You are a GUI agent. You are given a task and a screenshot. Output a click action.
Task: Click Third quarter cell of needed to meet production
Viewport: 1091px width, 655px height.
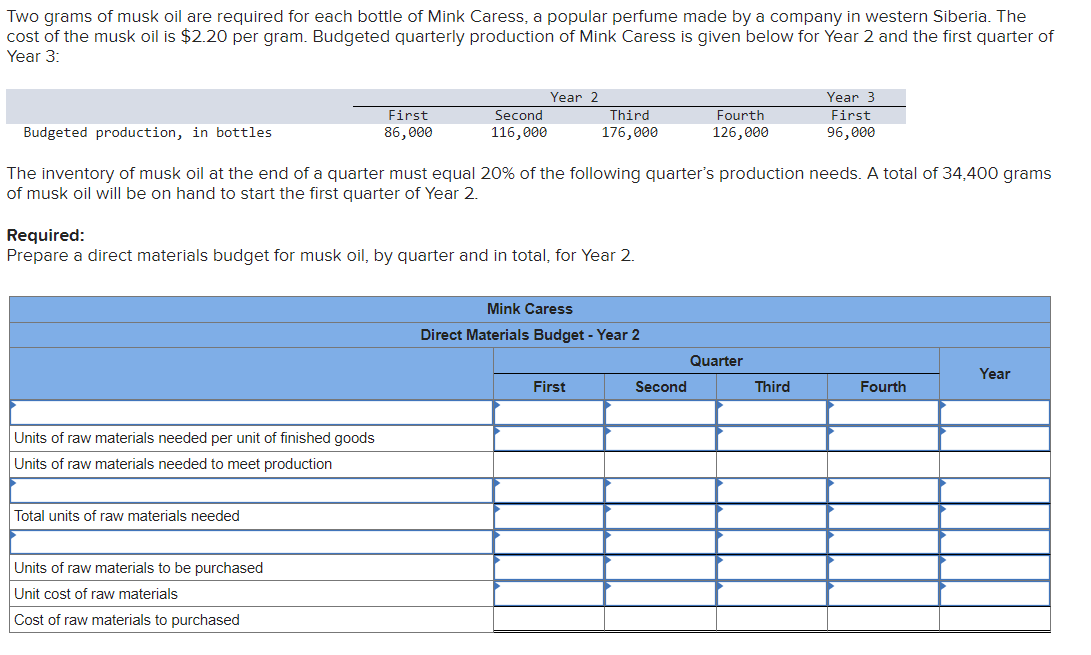(772, 464)
